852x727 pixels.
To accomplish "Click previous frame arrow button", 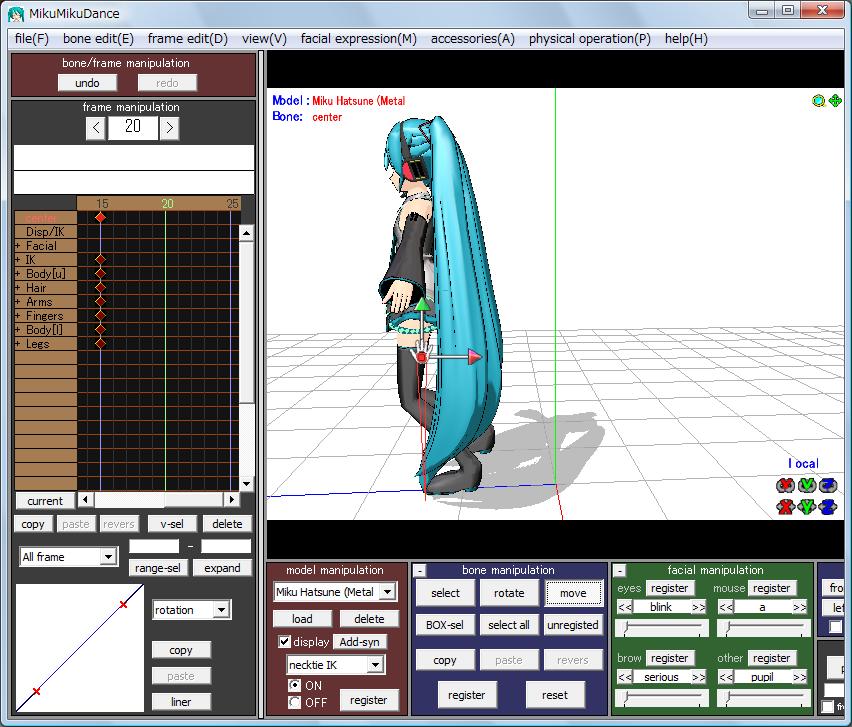I will (x=96, y=128).
